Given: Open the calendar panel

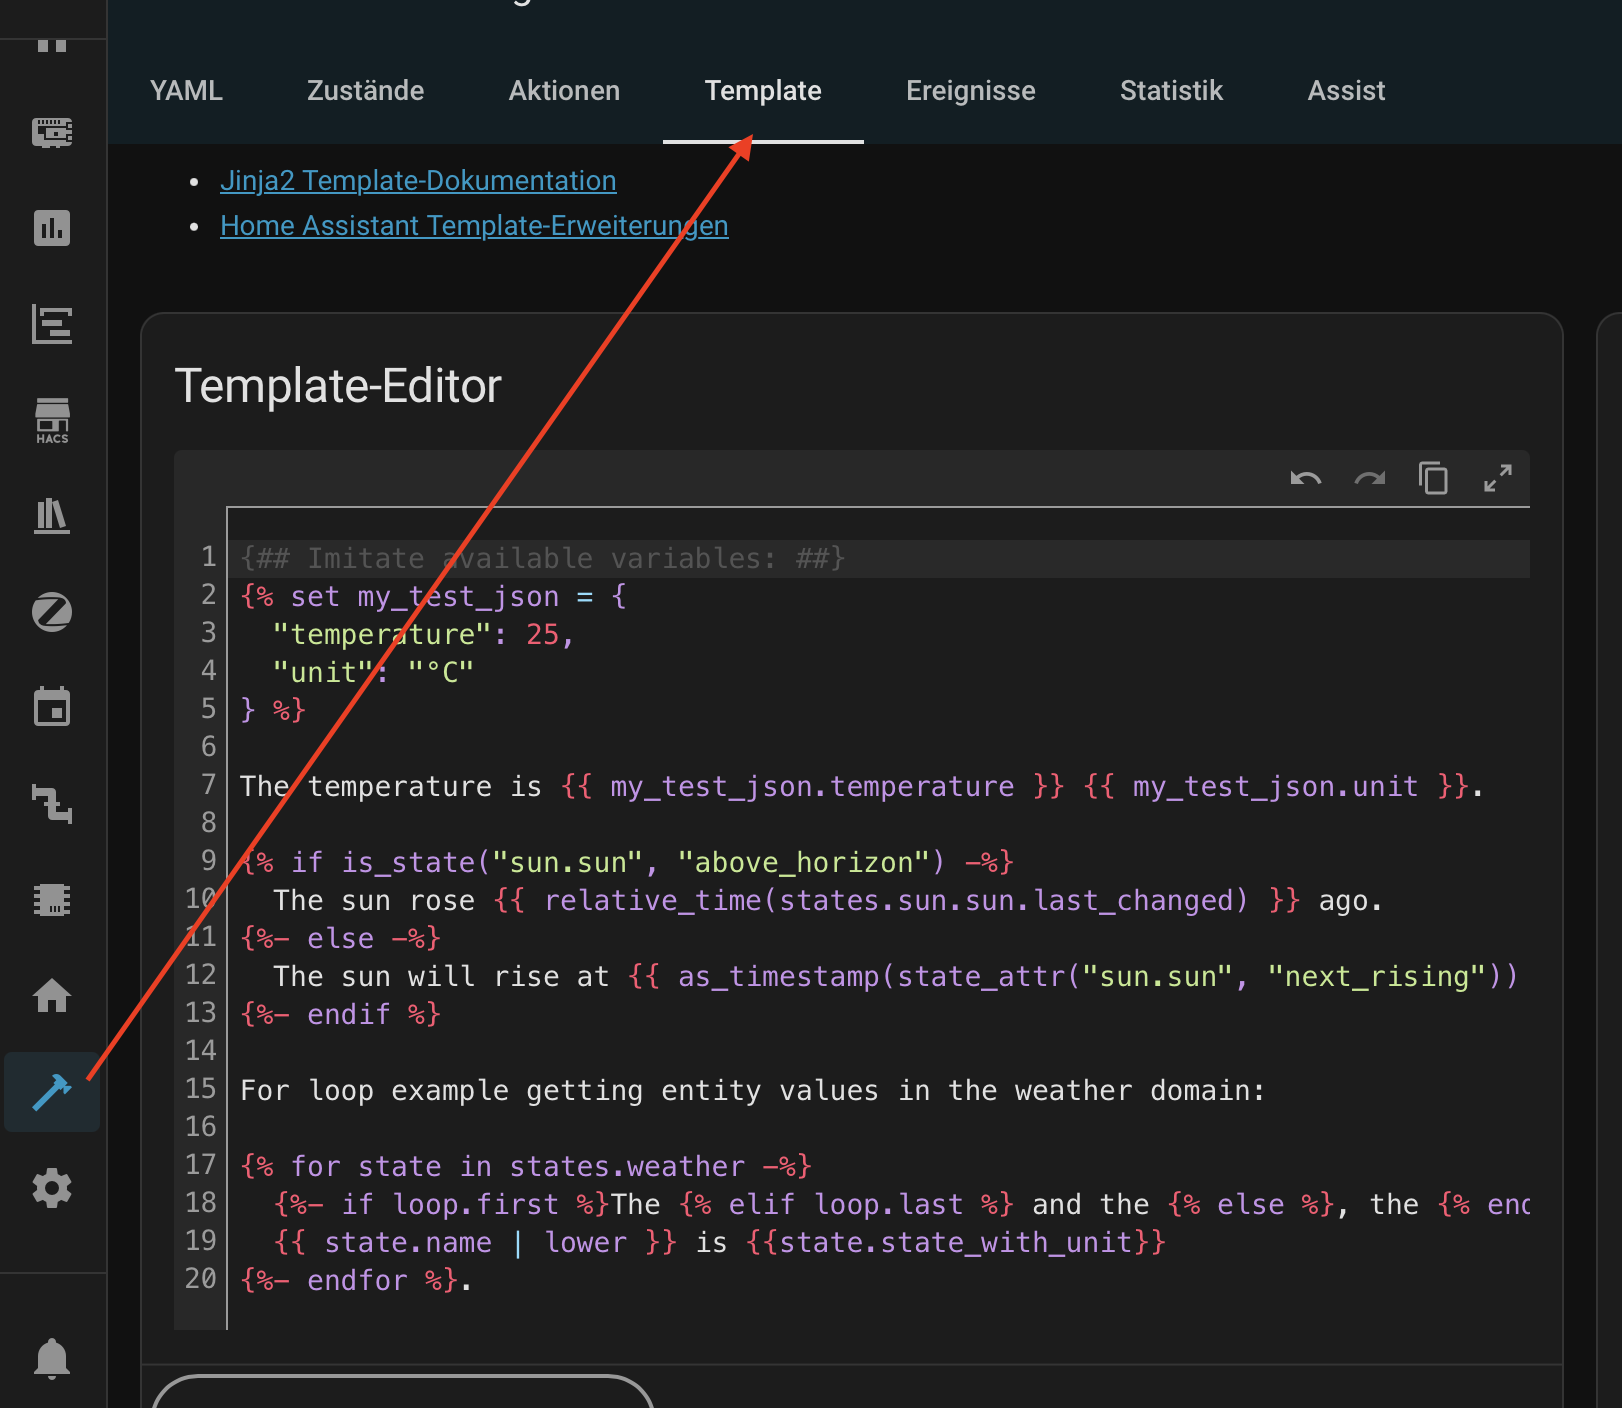Looking at the screenshot, I should 52,707.
